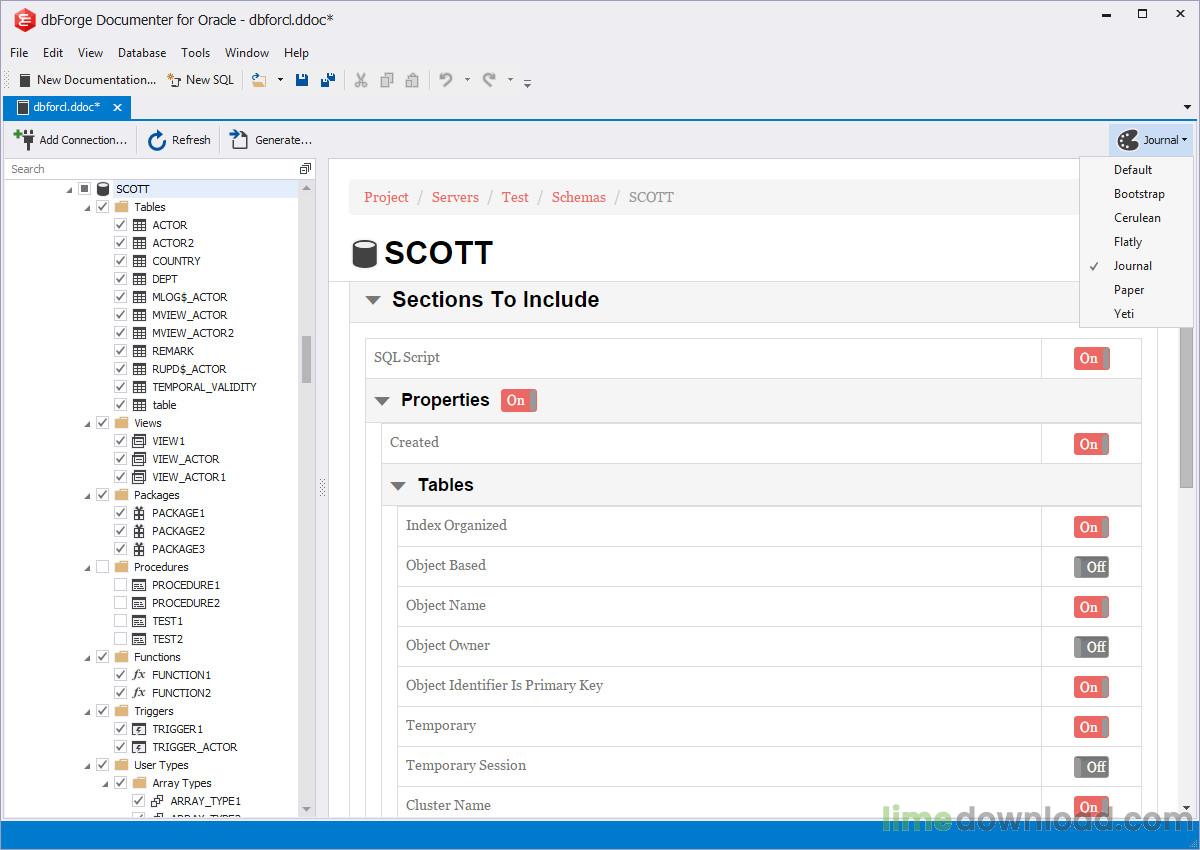Click the Schemas breadcrumb link
1200x850 pixels.
578,197
